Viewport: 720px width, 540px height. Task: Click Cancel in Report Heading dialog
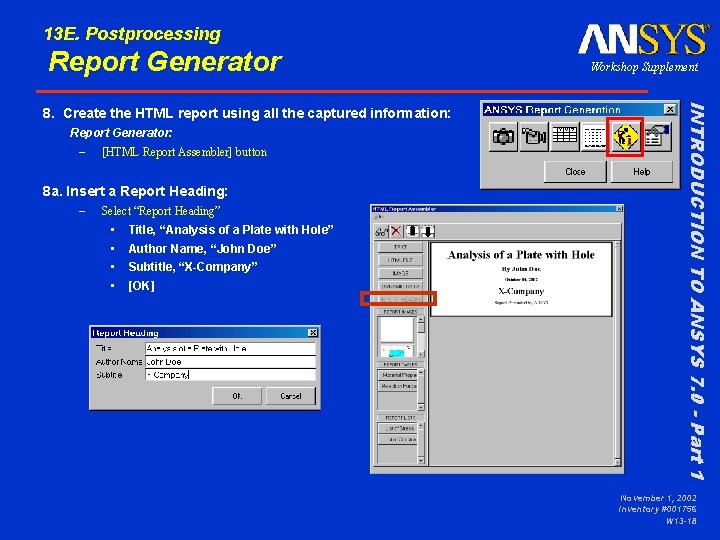[x=291, y=396]
